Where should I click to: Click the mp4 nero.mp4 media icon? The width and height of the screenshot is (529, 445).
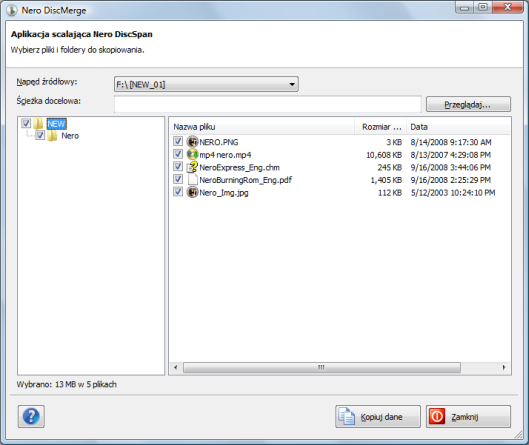point(192,155)
